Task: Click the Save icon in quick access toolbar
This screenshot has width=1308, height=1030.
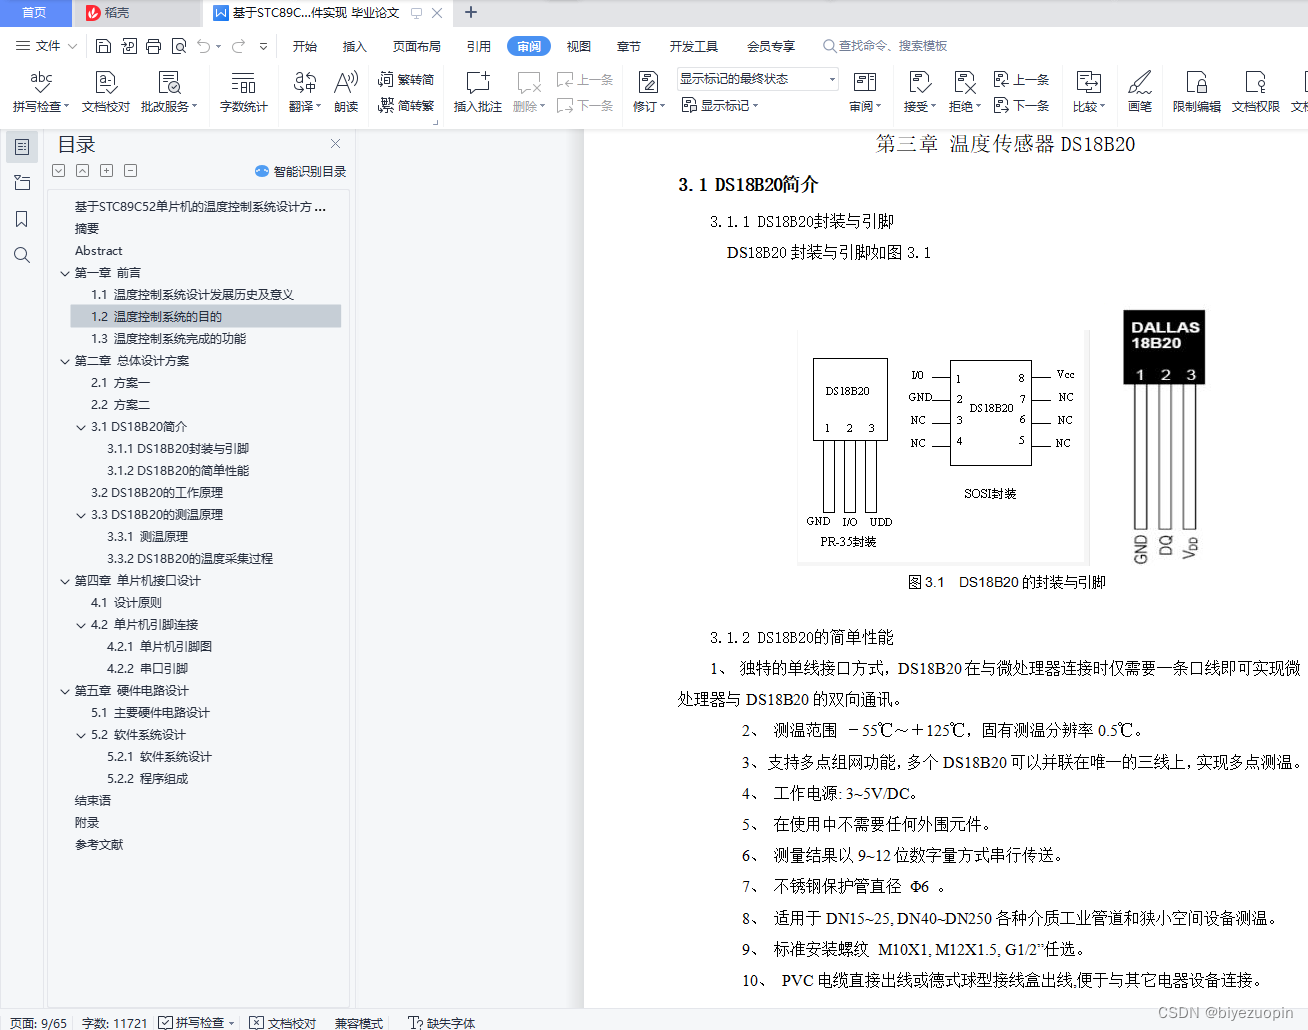Action: pos(103,46)
